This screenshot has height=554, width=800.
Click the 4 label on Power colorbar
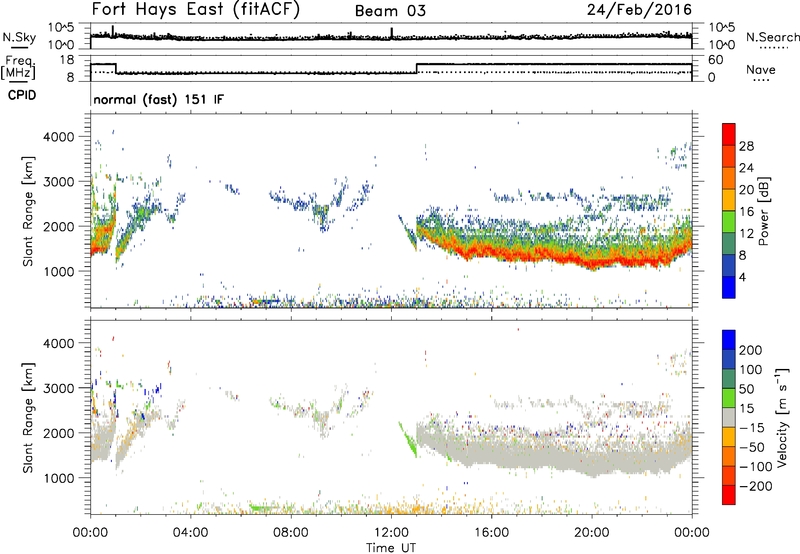pos(742,277)
